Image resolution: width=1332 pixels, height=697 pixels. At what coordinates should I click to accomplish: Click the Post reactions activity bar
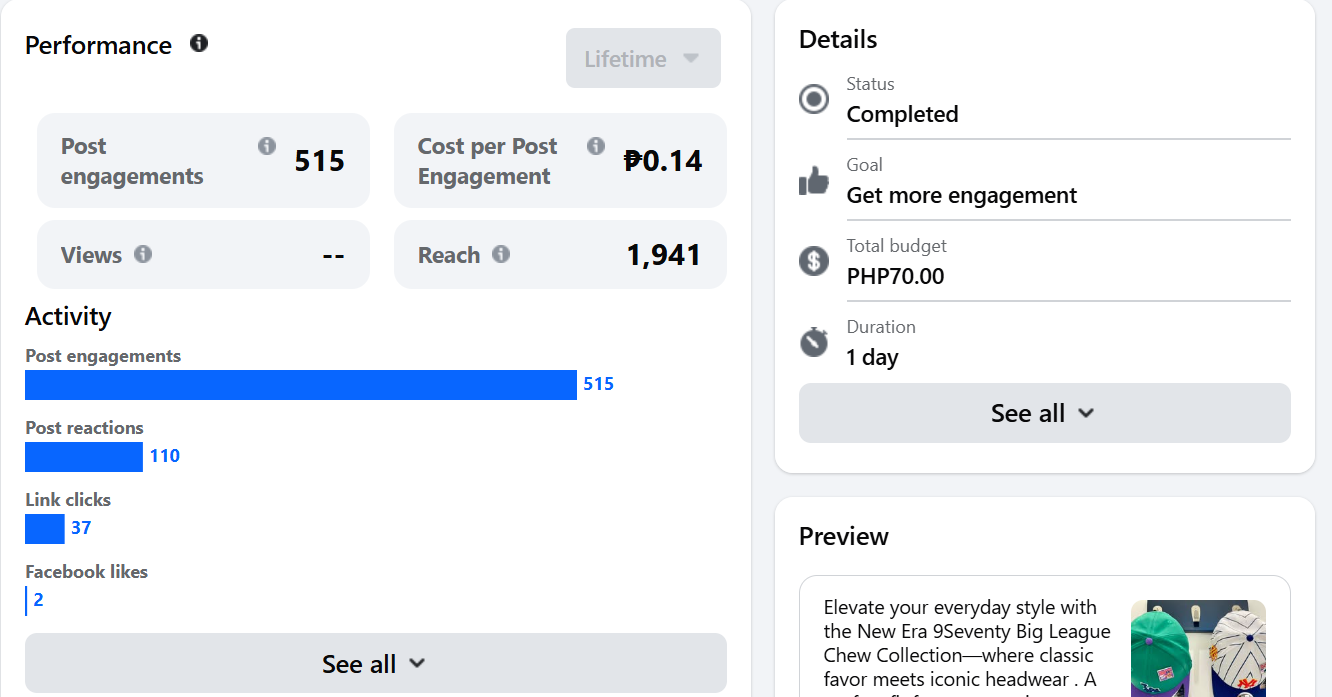tap(84, 457)
